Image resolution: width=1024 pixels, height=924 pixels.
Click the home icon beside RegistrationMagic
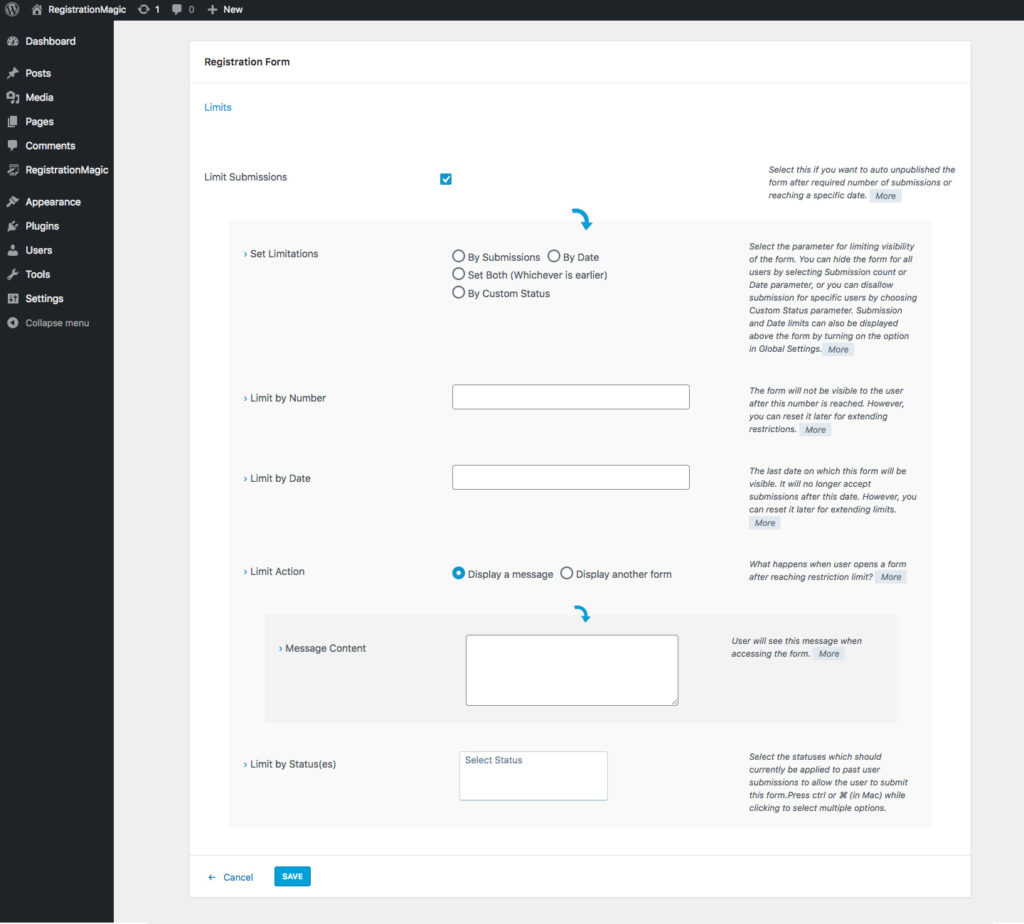tap(37, 9)
